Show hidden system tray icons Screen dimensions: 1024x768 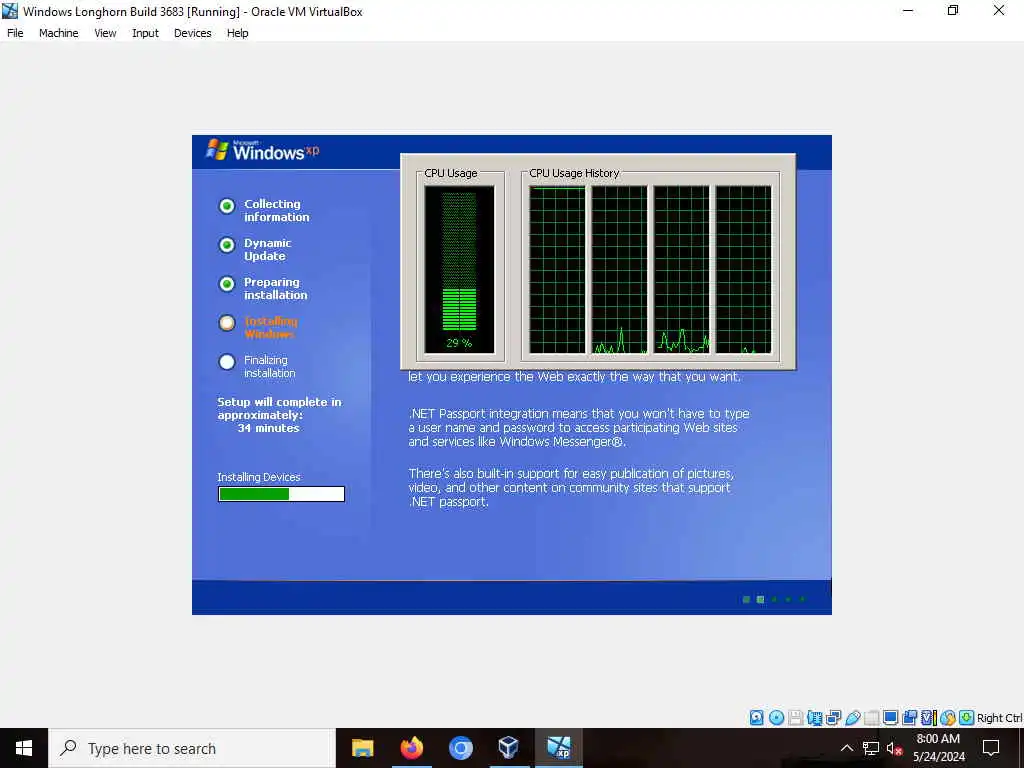click(x=846, y=748)
